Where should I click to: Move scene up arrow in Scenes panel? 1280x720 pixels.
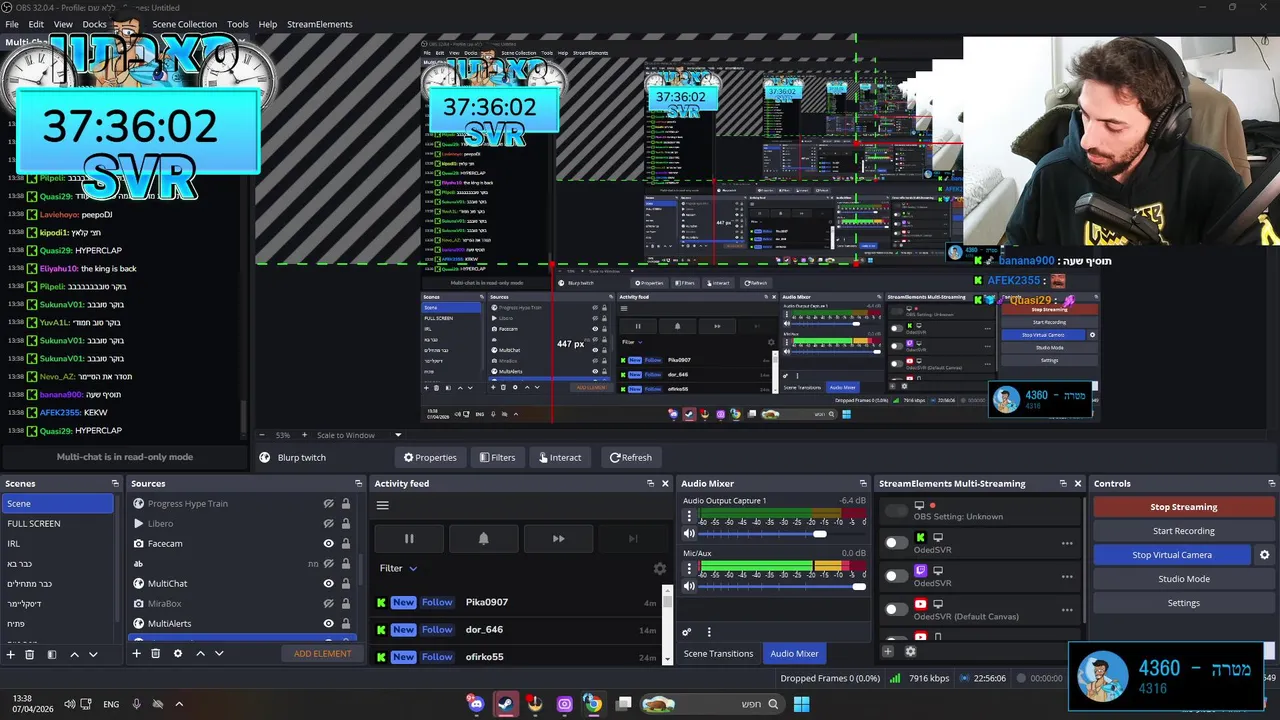[x=74, y=654]
